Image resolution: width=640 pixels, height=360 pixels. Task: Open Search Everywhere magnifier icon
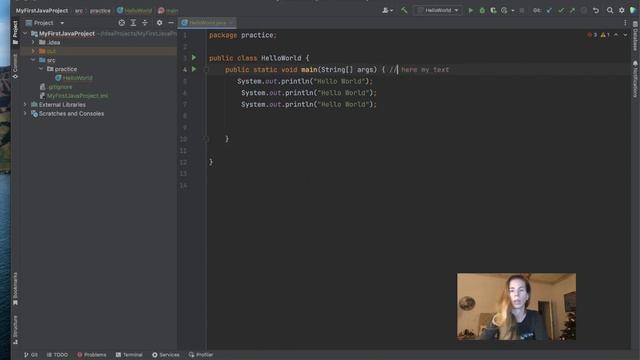tap(610, 10)
